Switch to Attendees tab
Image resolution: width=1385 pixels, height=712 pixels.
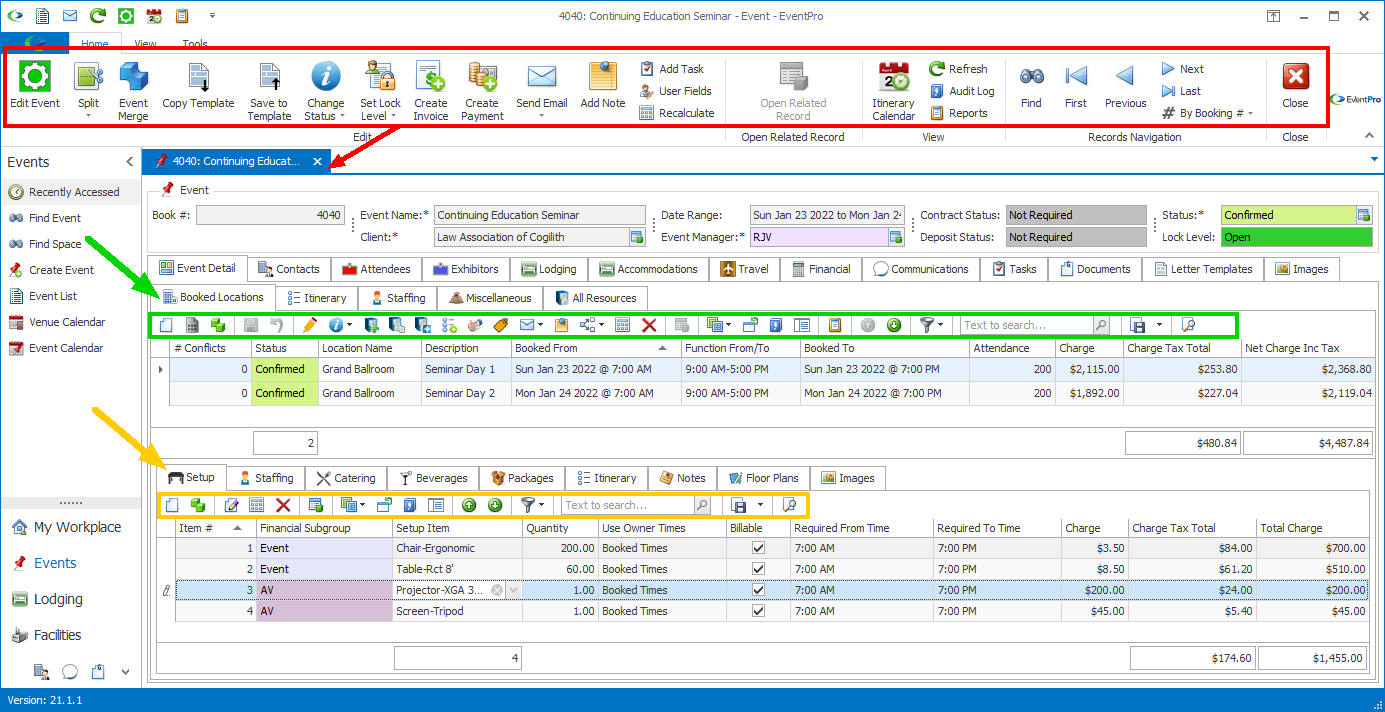[x=376, y=269]
